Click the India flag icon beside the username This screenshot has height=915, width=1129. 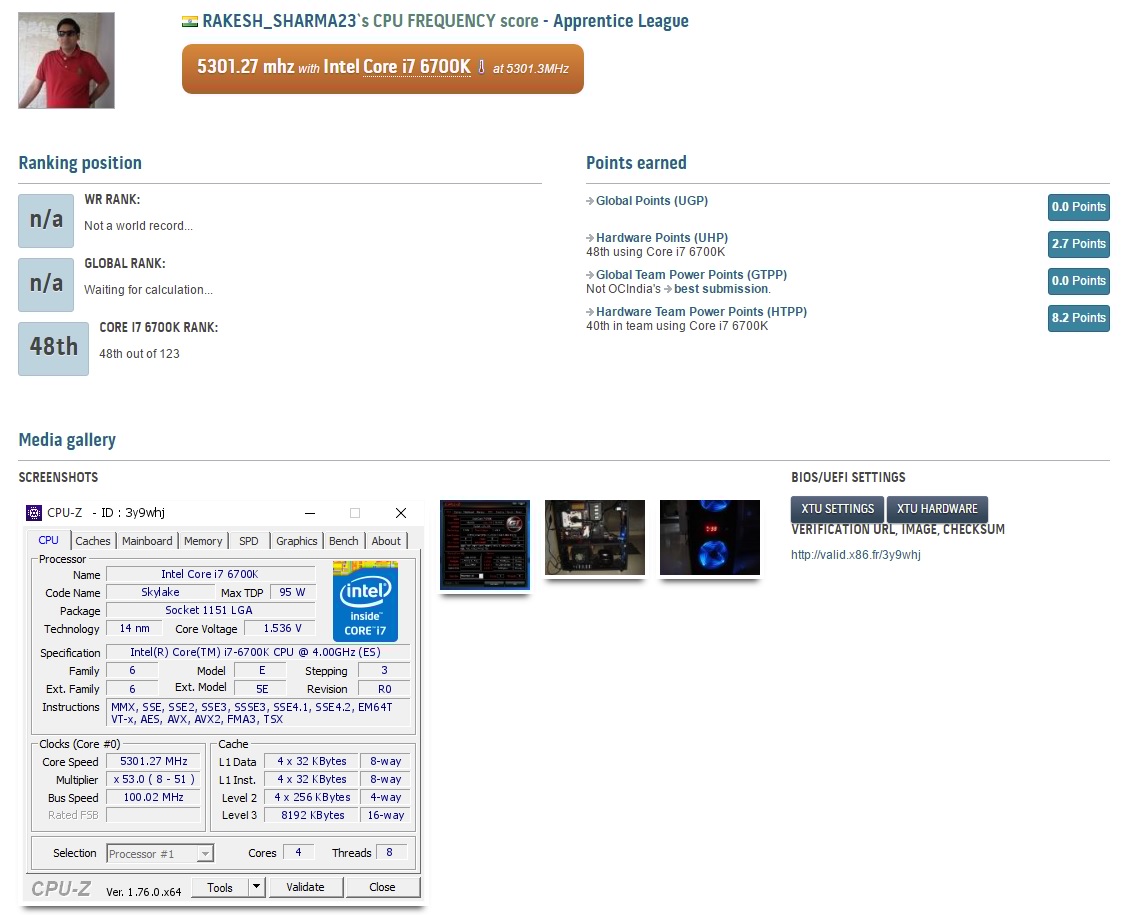tap(189, 22)
